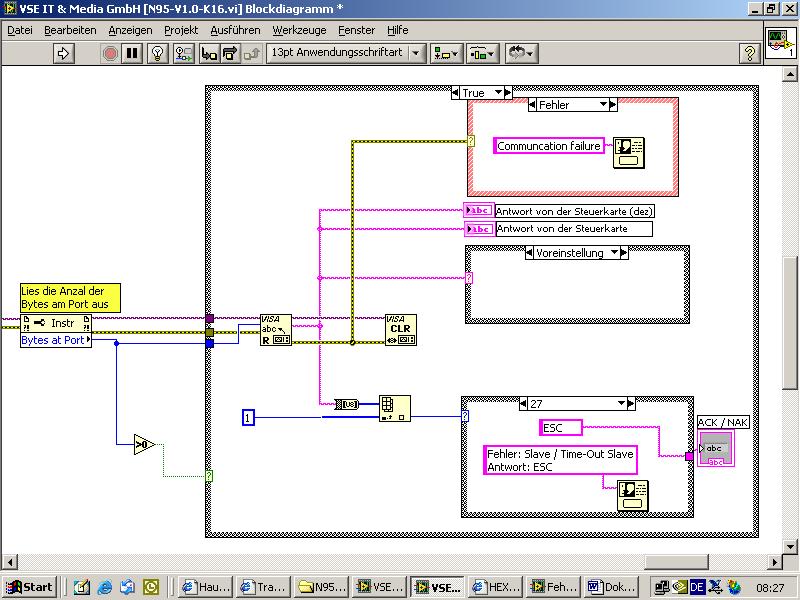This screenshot has width=800, height=600.
Task: Open the Ausführen menu
Action: coord(235,30)
